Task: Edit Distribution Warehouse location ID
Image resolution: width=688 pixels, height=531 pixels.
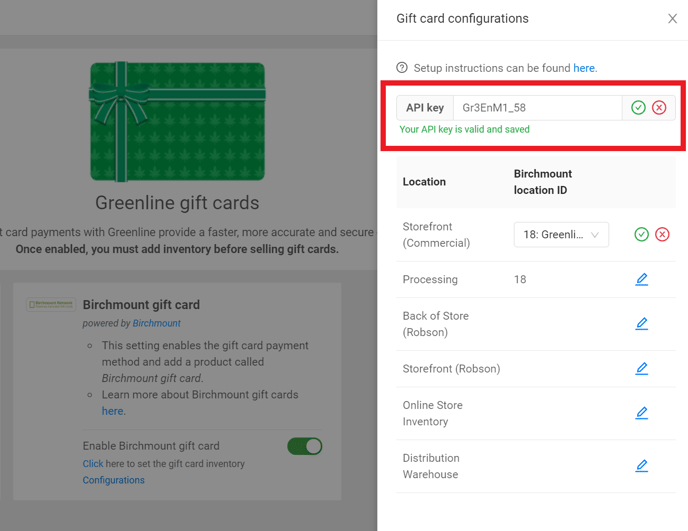Action: point(642,466)
